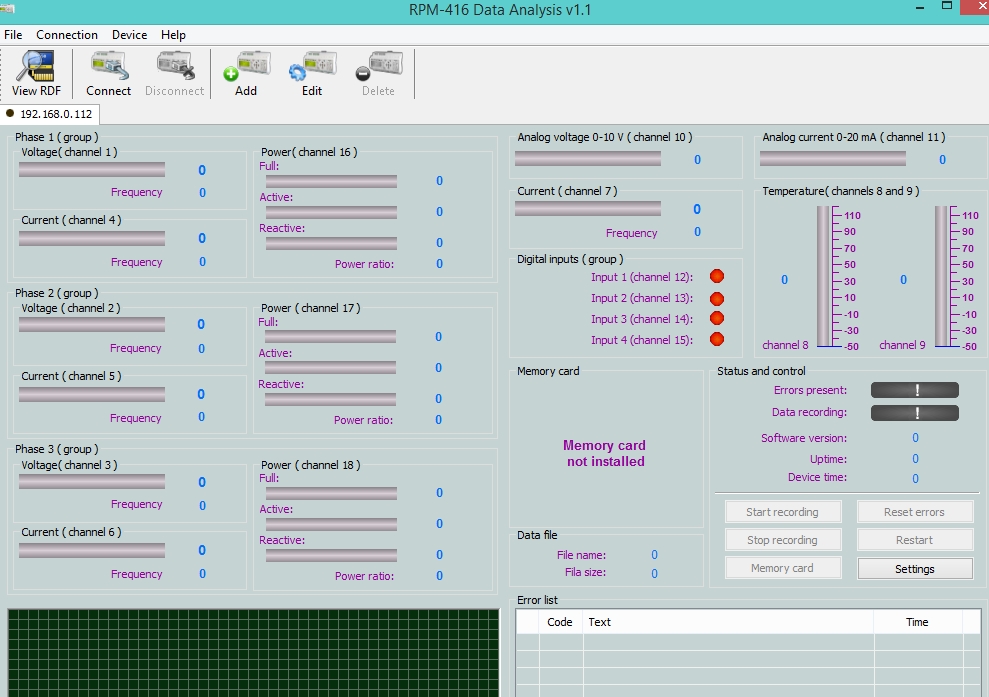Viewport: 989px width, 697px height.
Task: Click the Errors present status indicator
Action: click(915, 390)
